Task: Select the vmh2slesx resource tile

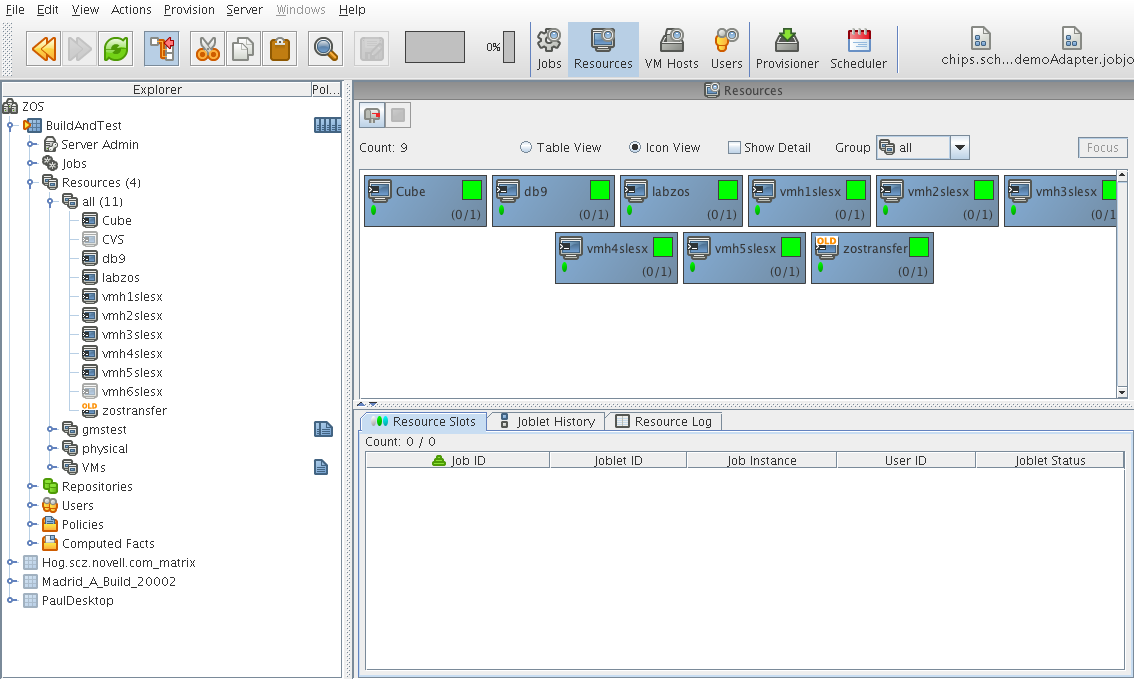Action: [x=937, y=200]
